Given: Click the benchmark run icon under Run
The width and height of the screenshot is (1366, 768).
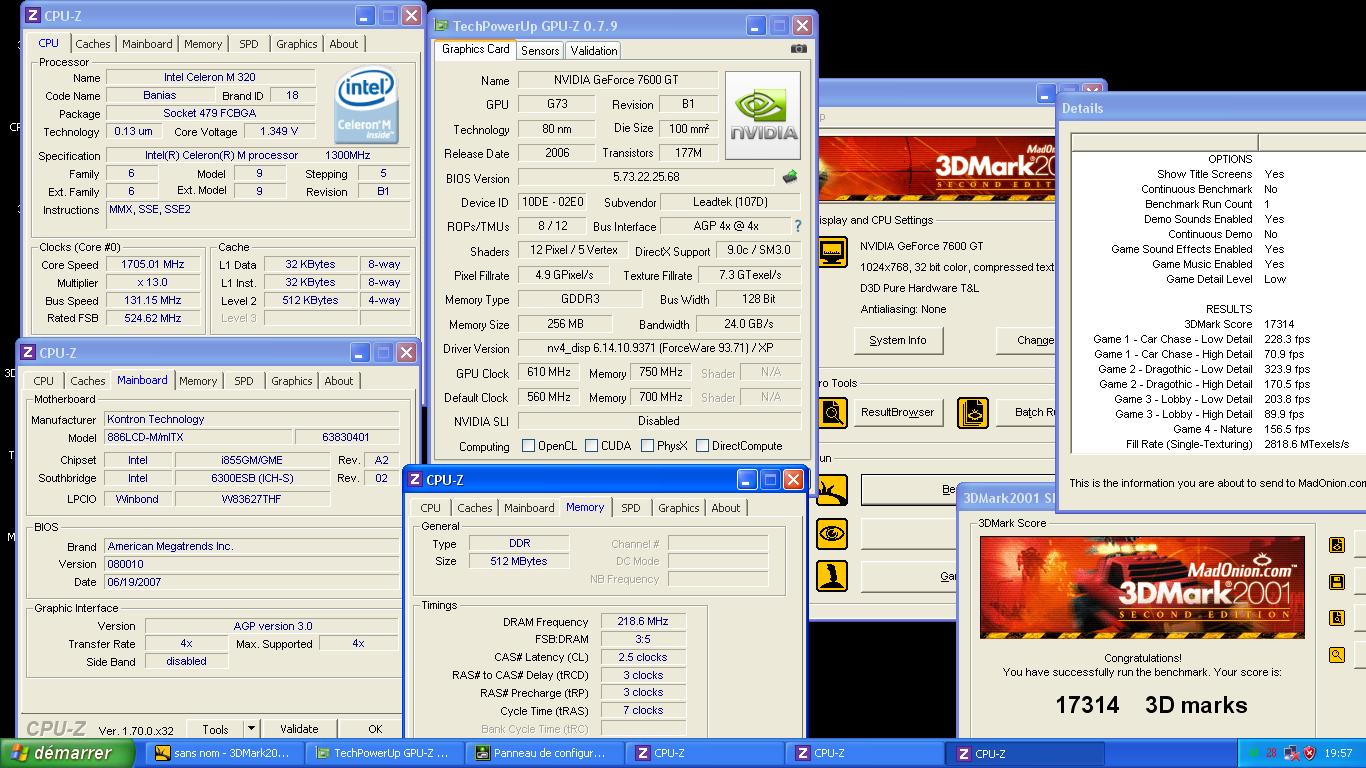Looking at the screenshot, I should (832, 490).
